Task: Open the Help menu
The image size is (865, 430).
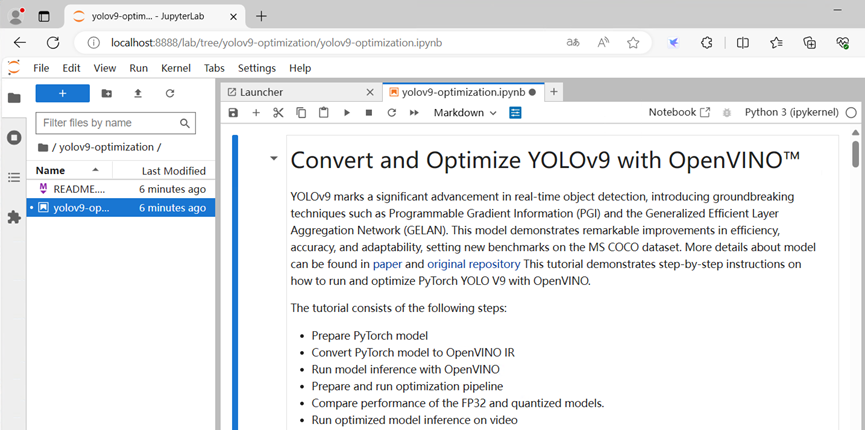Action: click(300, 68)
